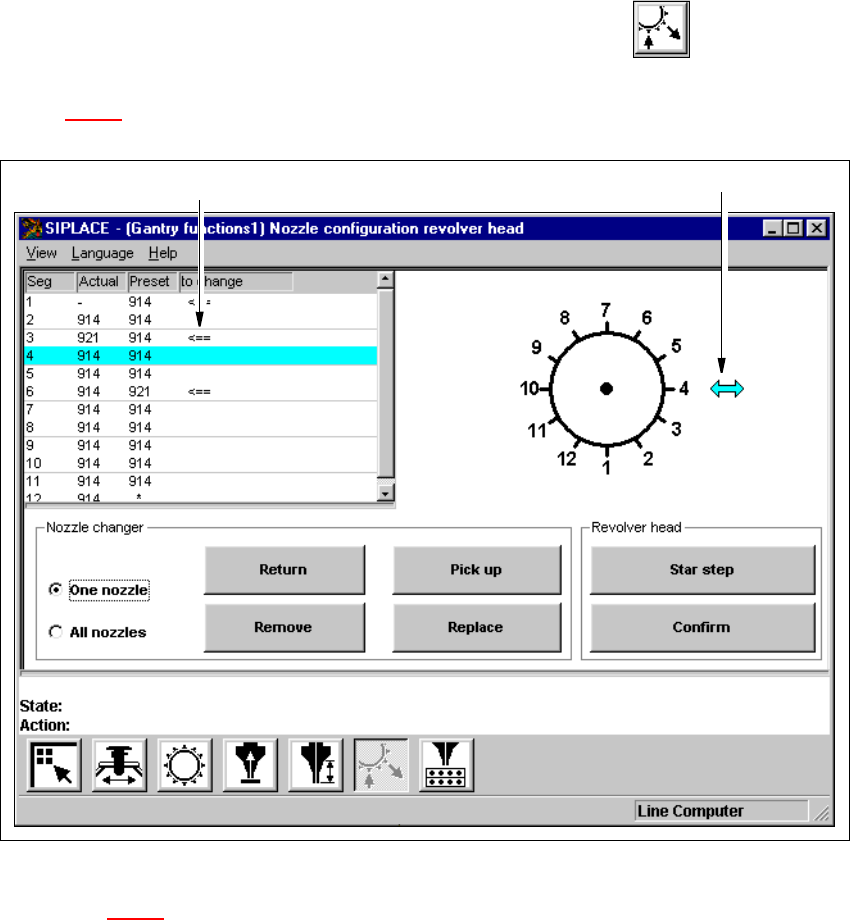Click the segment list scroll up arrow
Screen dimensions: 850x920
tap(385, 279)
